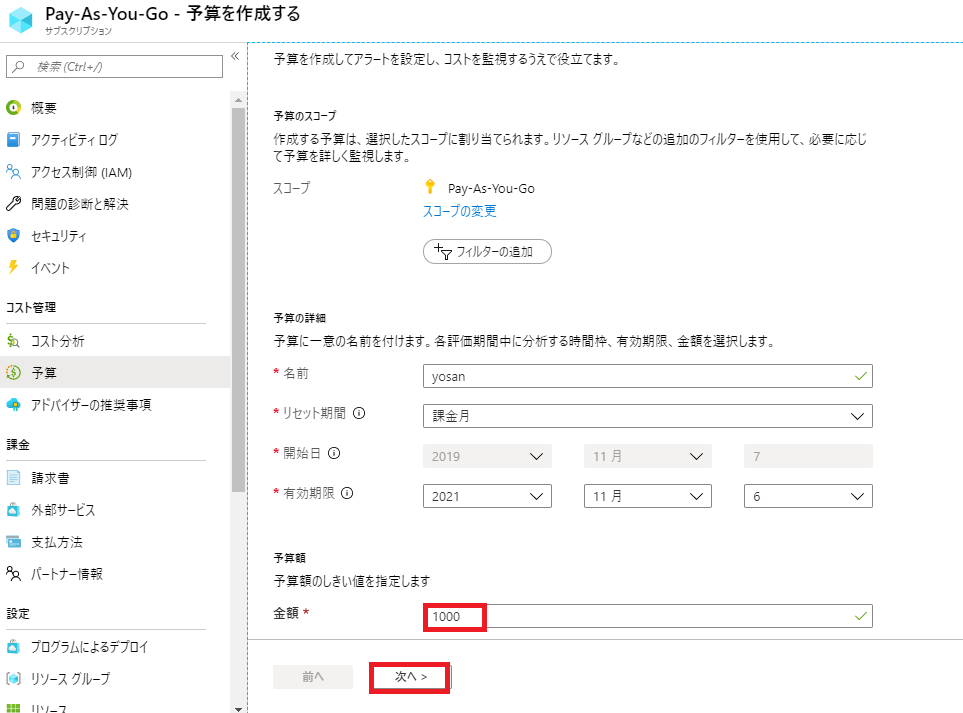Collapse the sidebar with double chevron
Viewport: 963px width, 713px height.
[235, 56]
